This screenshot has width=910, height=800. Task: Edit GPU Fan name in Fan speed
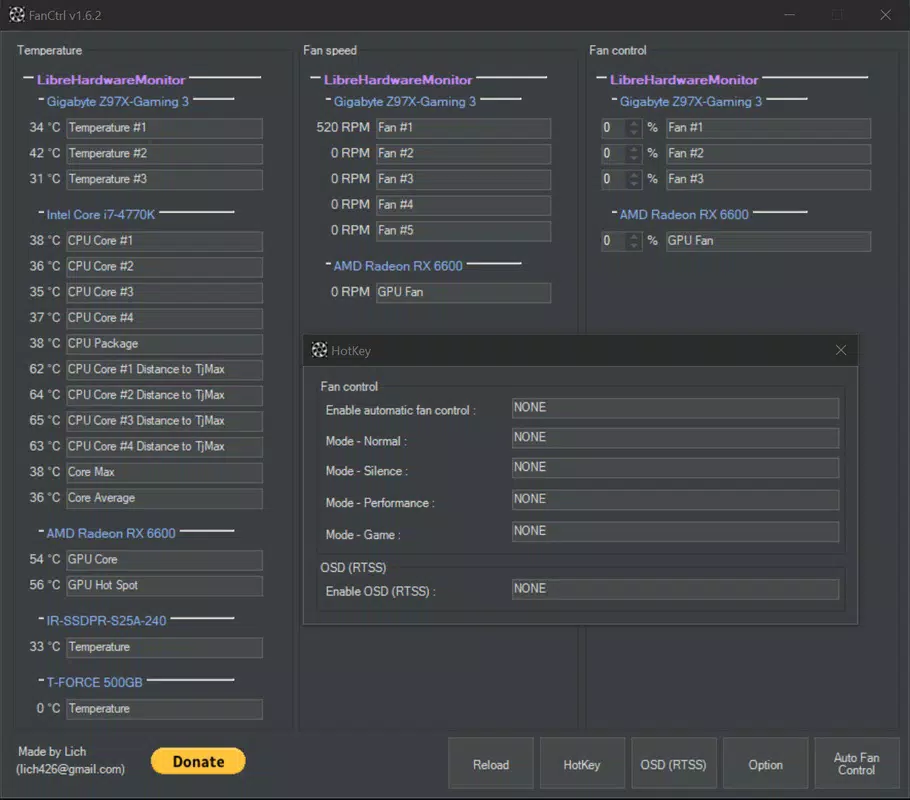(x=463, y=293)
